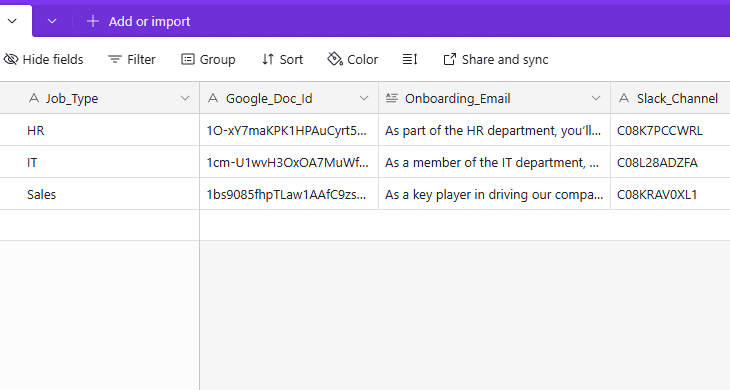The width and height of the screenshot is (730, 390).
Task: Open the Google_Doc_Id column dropdown arrow
Action: pyautogui.click(x=364, y=98)
